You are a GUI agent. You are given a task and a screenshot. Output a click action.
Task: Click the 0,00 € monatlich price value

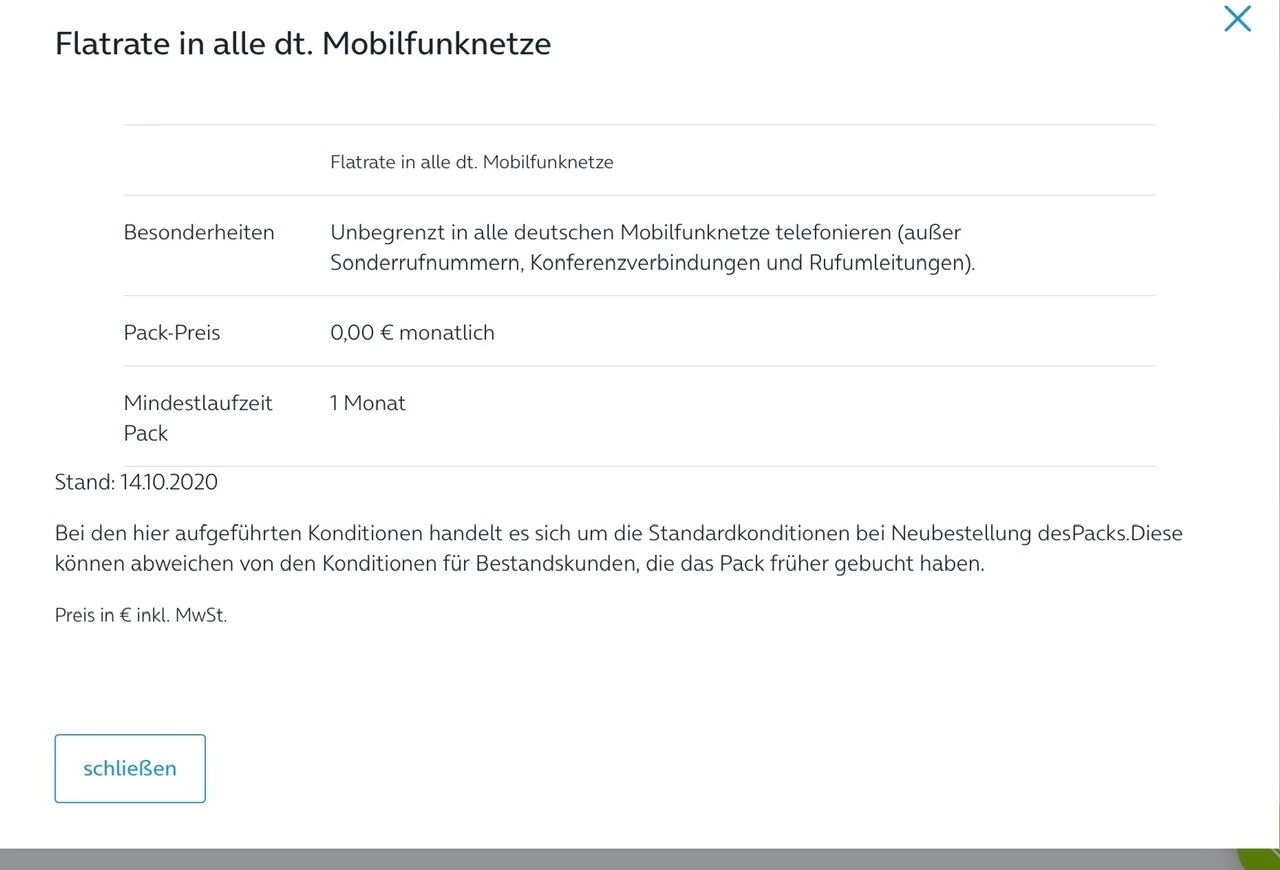pyautogui.click(x=412, y=333)
